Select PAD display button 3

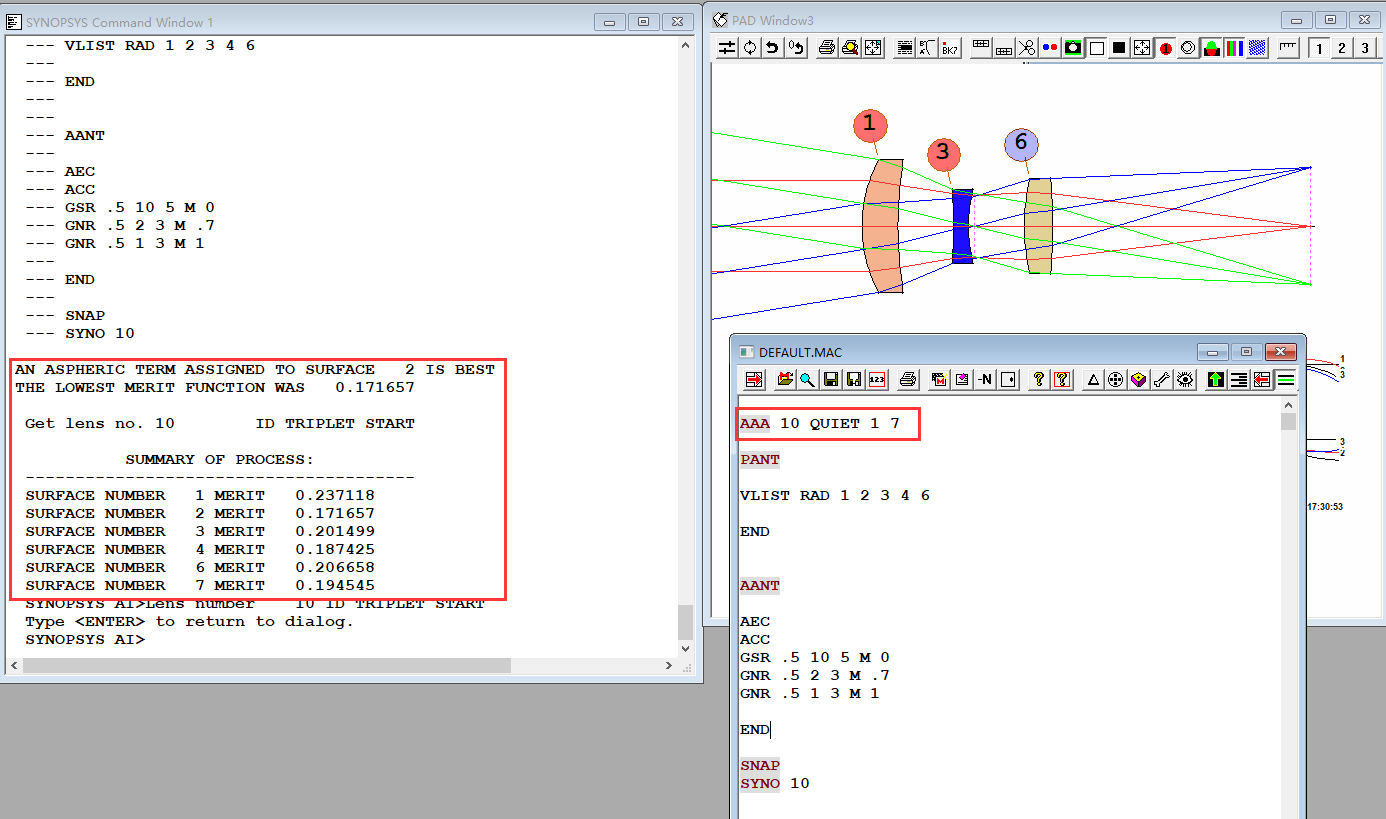(x=1364, y=48)
